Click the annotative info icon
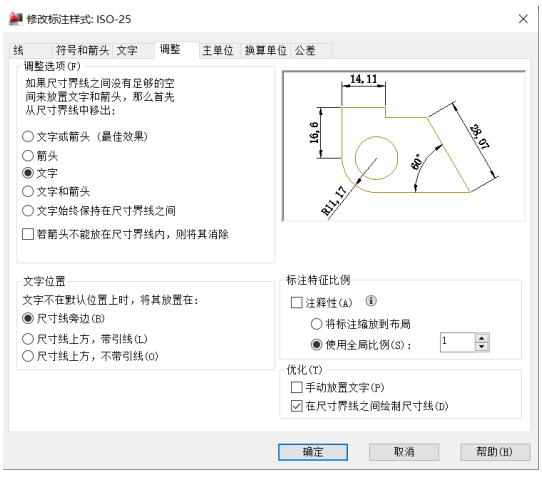This screenshot has height=481, width=542. [x=371, y=301]
